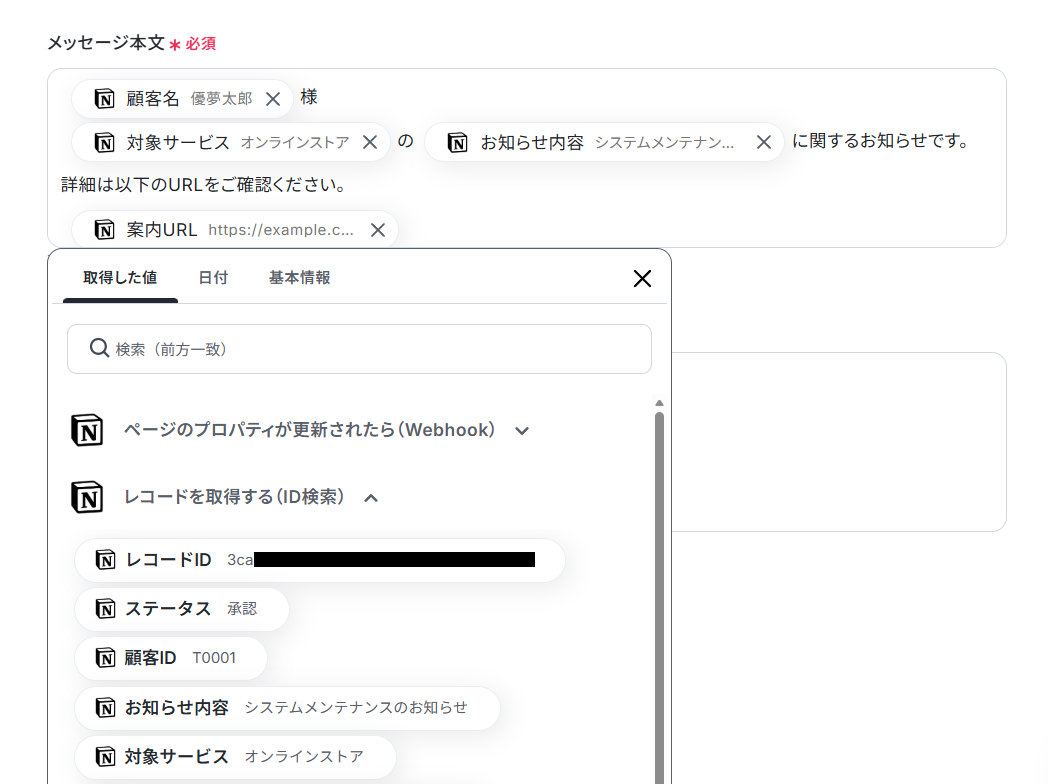Open the 基本情報 tab
Image resolution: width=1048 pixels, height=784 pixels.
point(299,278)
